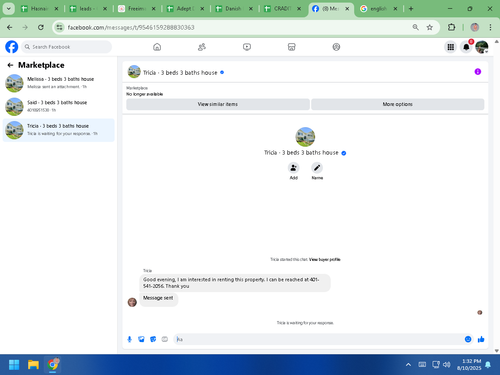This screenshot has height=375, width=500.
Task: Open the Windows notification bell in the tray
Action: (x=488, y=365)
